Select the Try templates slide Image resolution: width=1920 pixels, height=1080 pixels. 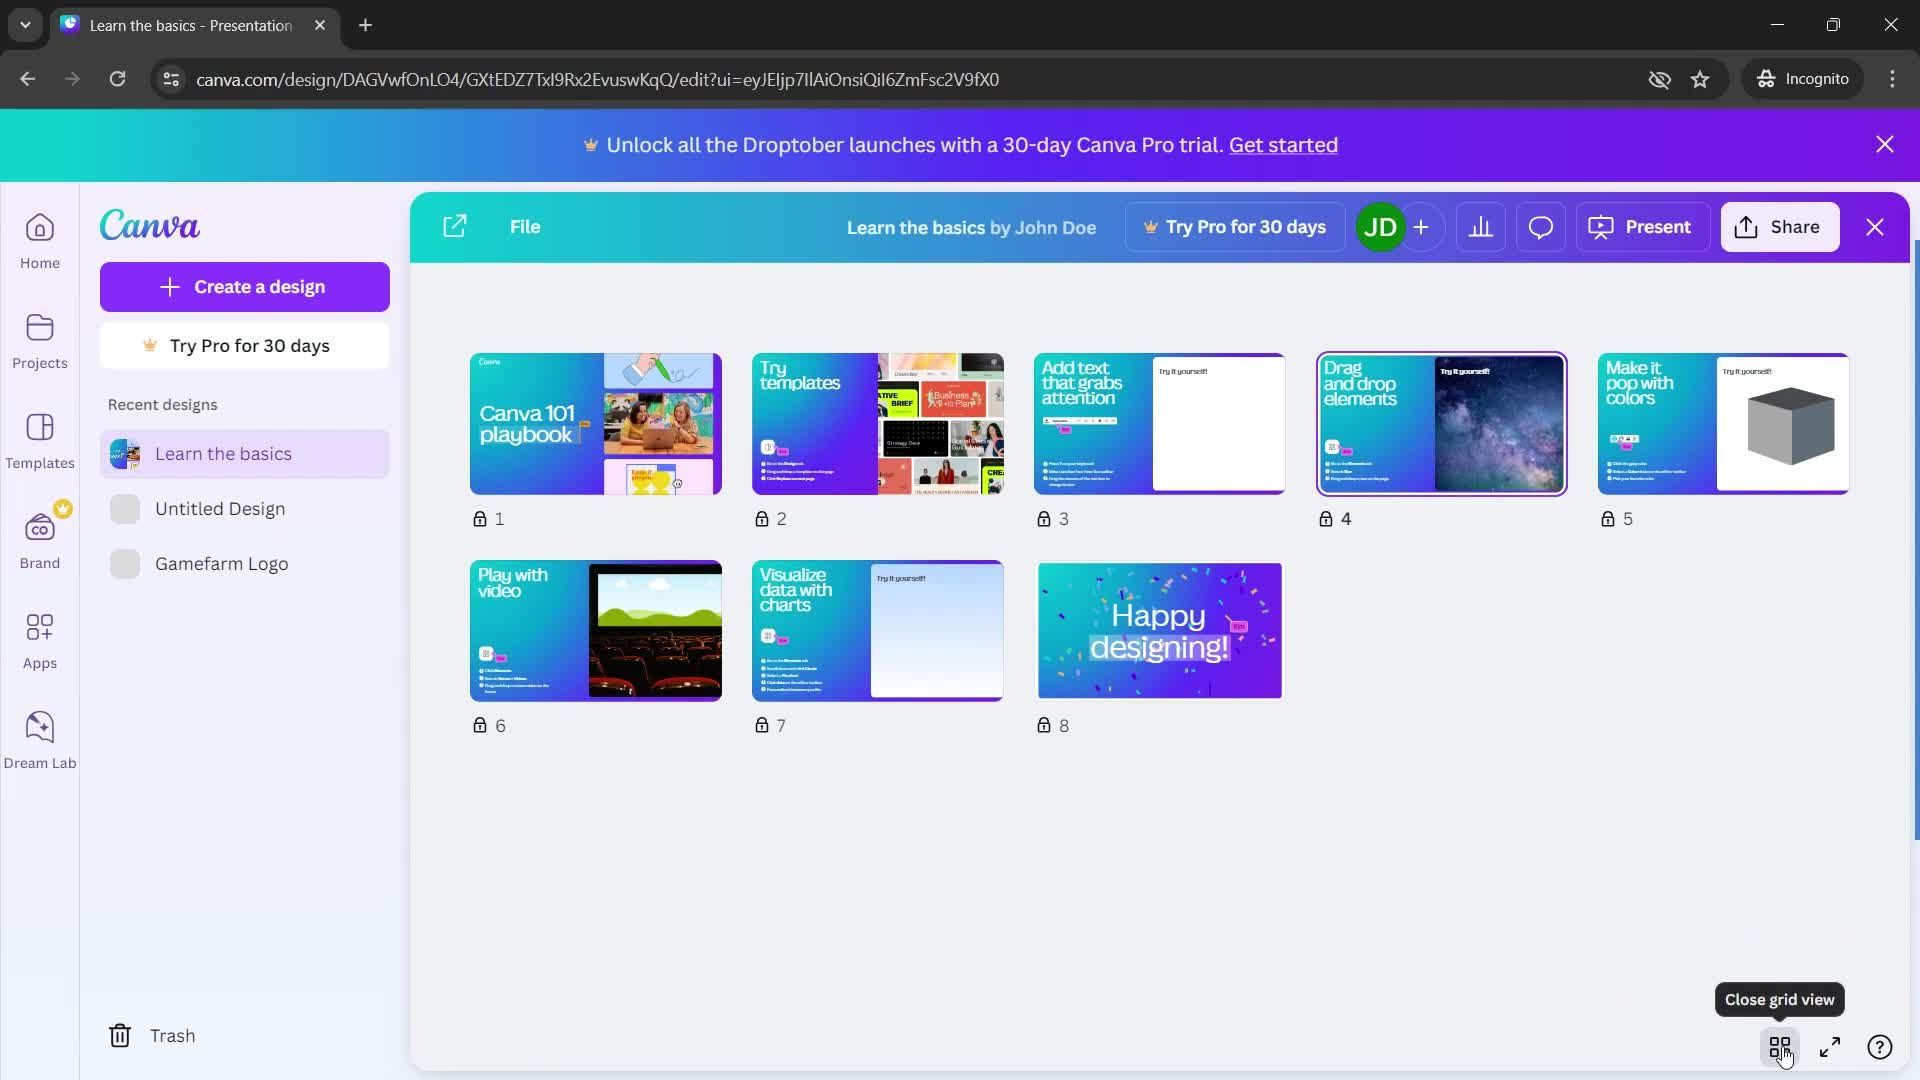click(x=878, y=424)
